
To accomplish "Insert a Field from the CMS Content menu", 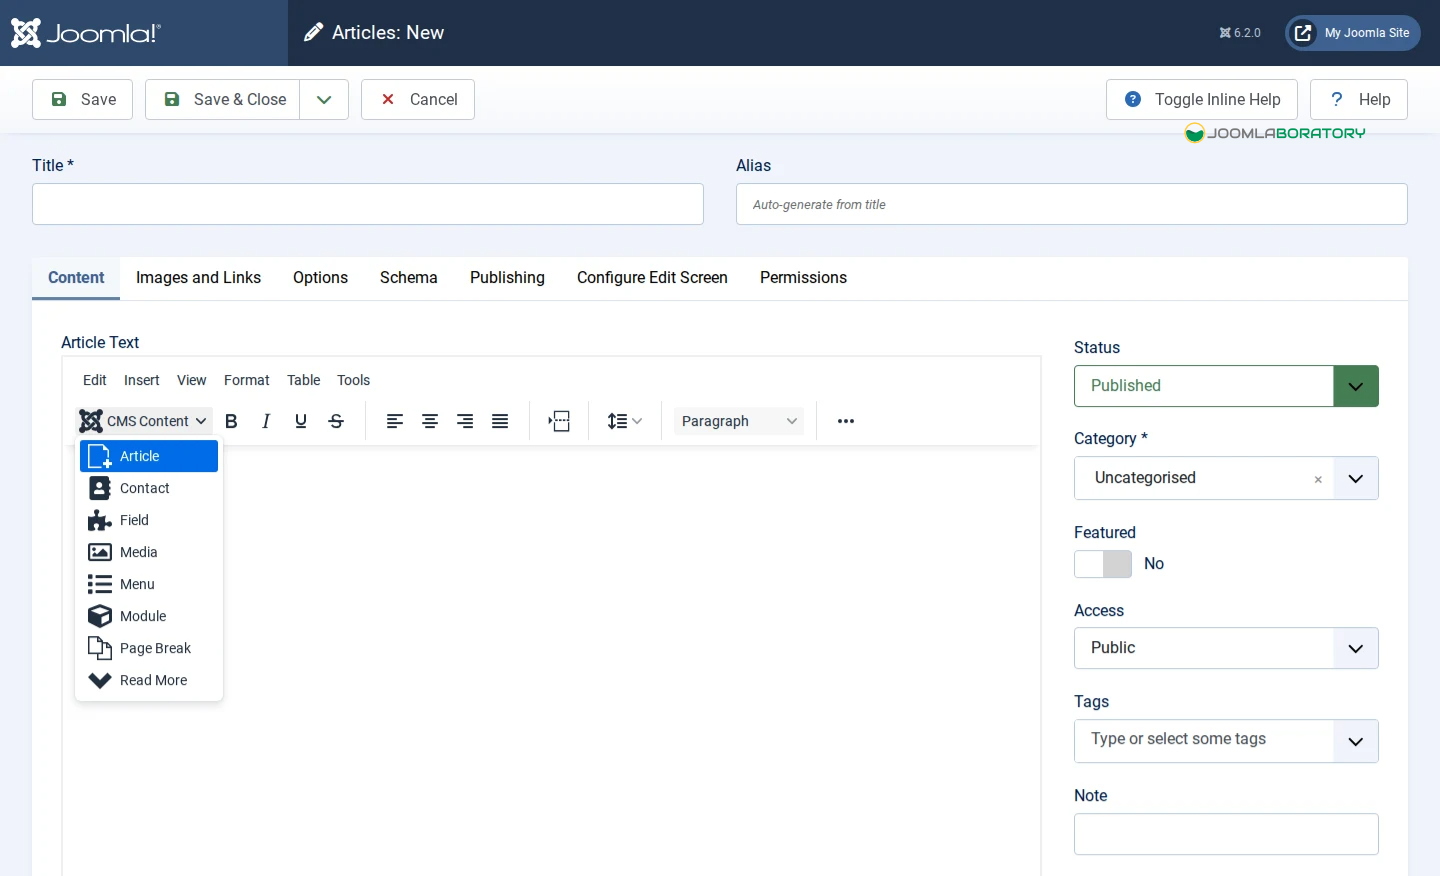I will [x=149, y=520].
